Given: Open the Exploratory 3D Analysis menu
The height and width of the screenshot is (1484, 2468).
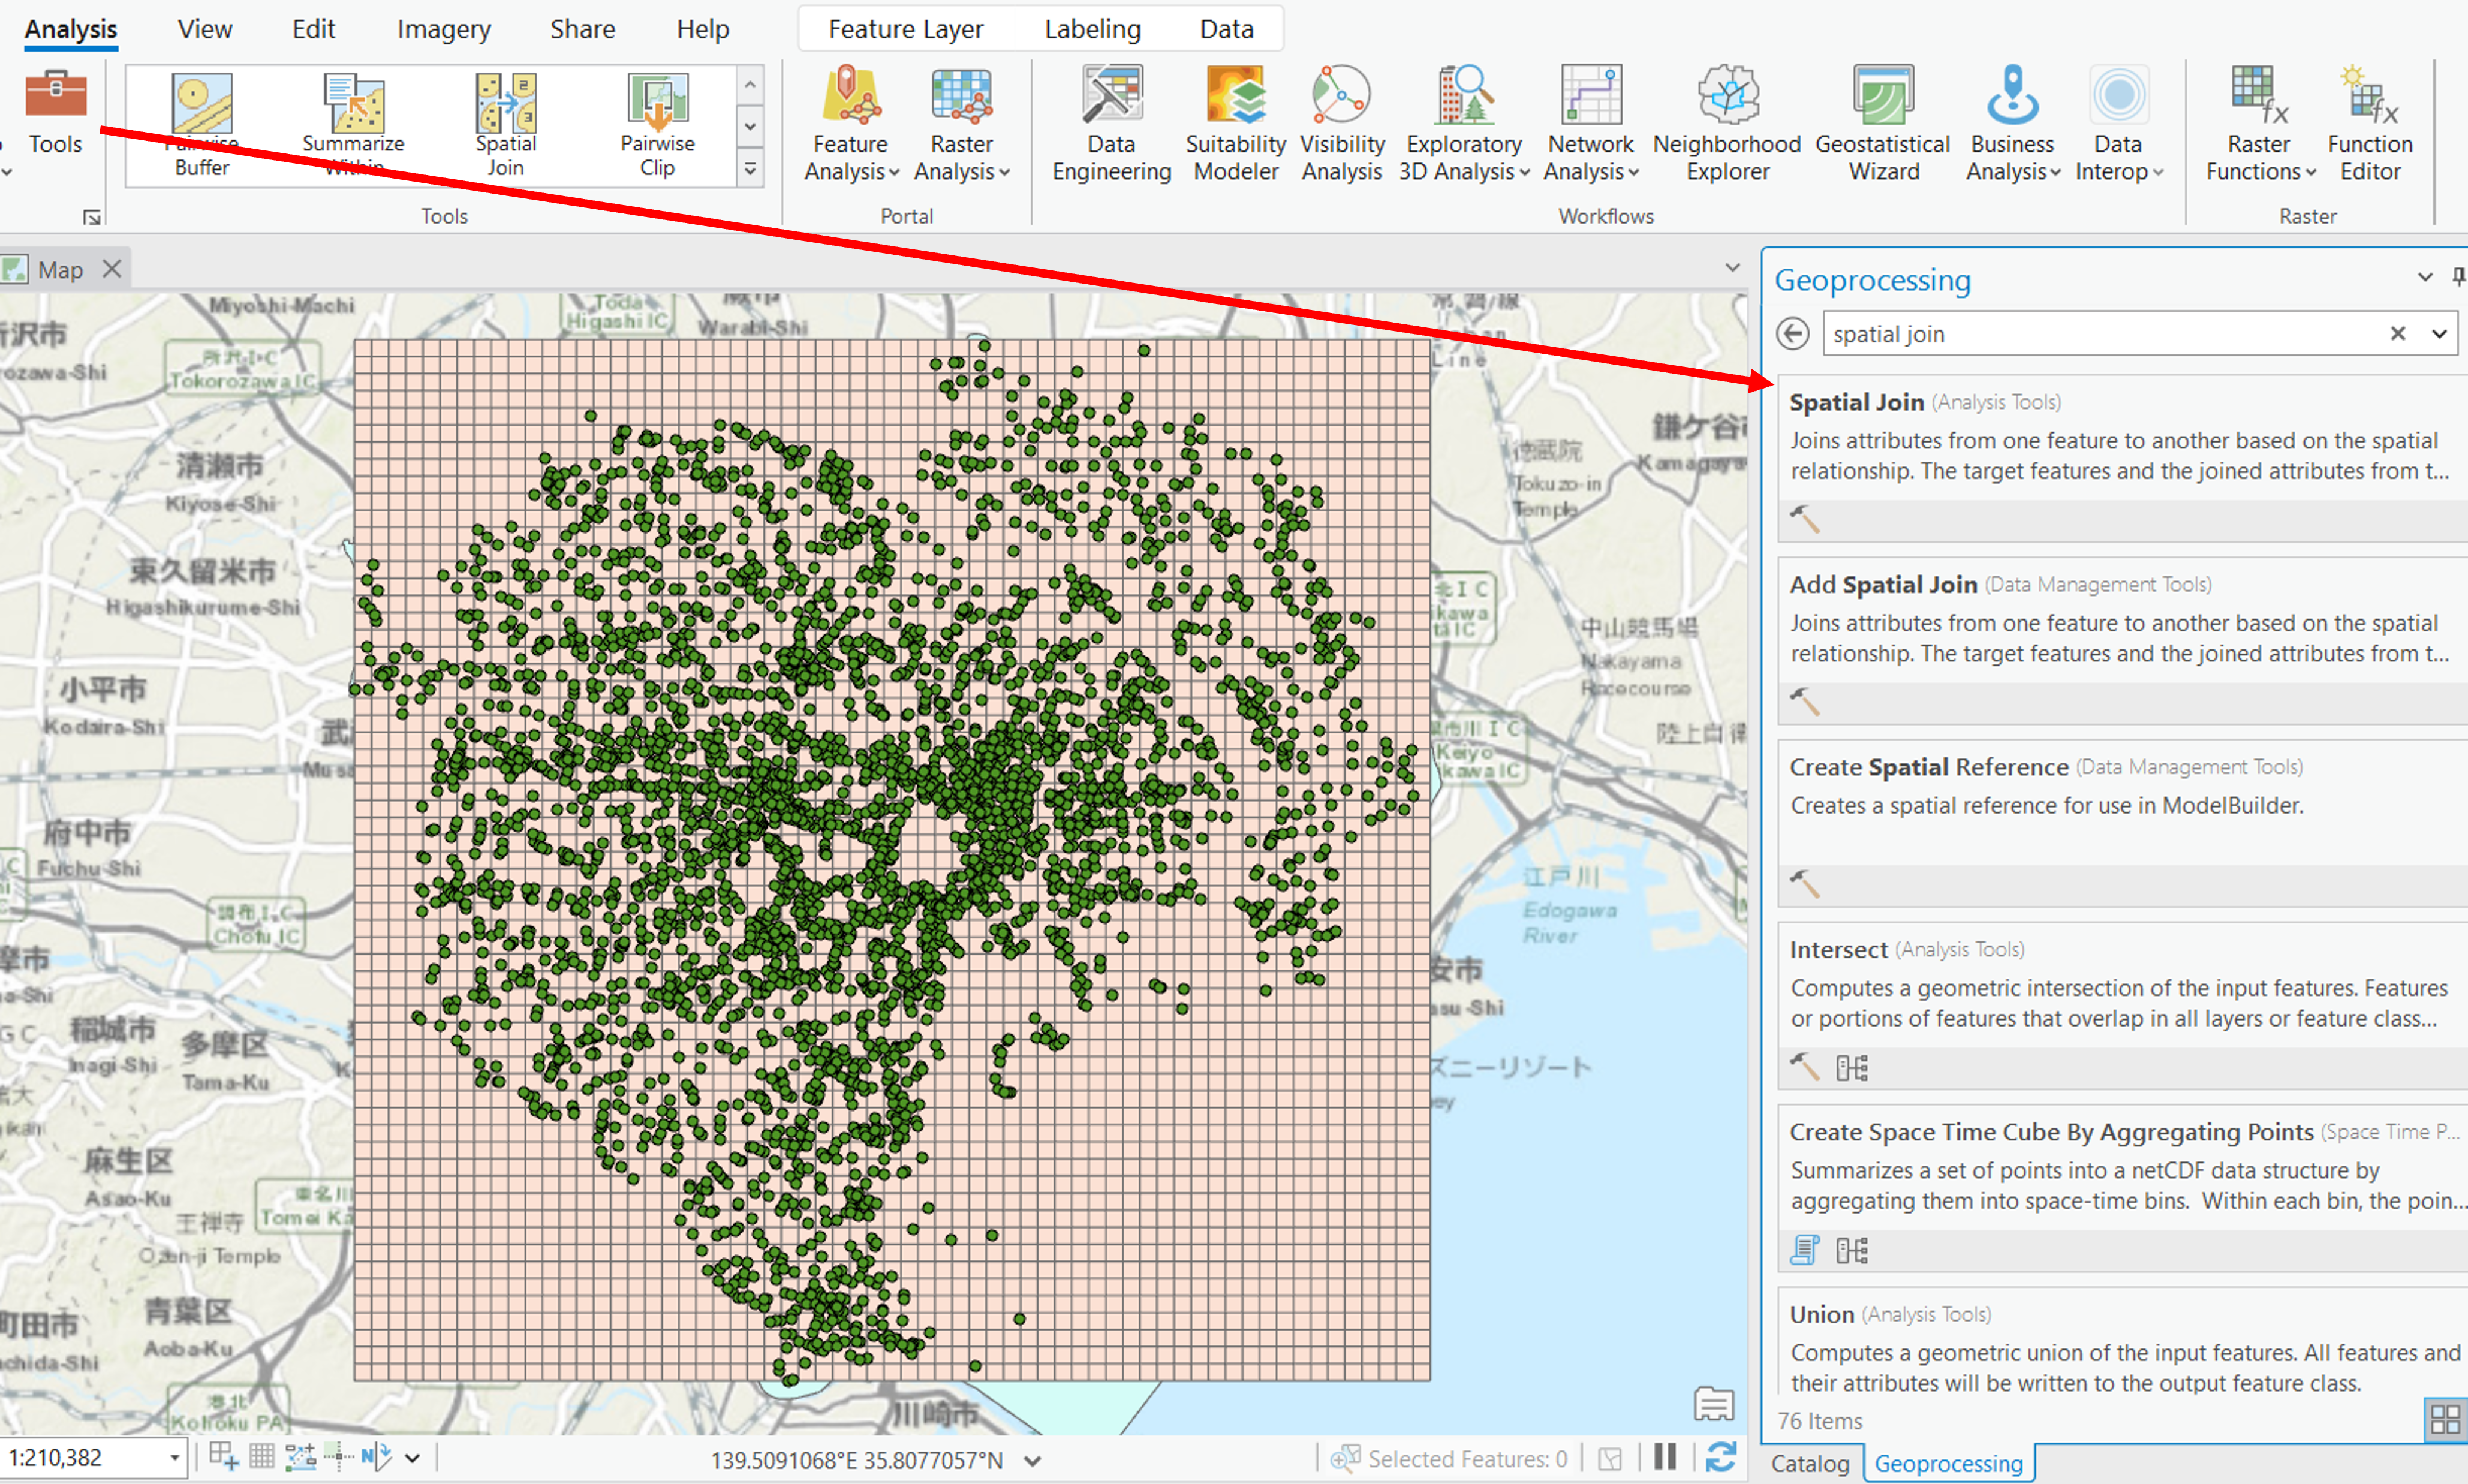Looking at the screenshot, I should [1464, 124].
